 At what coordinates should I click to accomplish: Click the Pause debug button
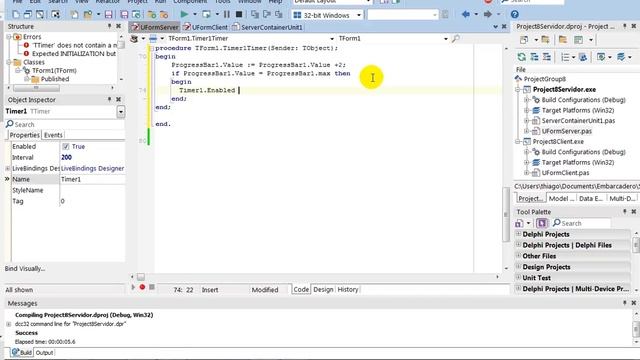pos(227,15)
